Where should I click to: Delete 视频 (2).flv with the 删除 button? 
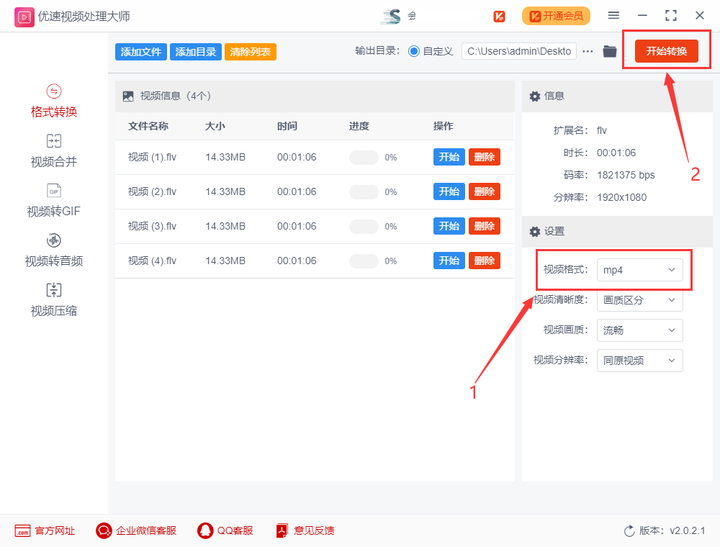pyautogui.click(x=484, y=192)
